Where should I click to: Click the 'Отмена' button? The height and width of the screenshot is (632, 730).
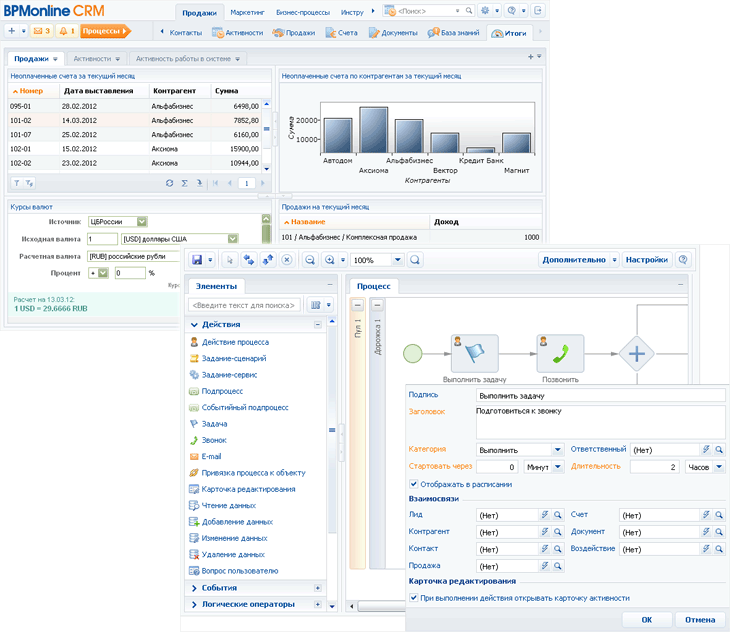point(699,620)
